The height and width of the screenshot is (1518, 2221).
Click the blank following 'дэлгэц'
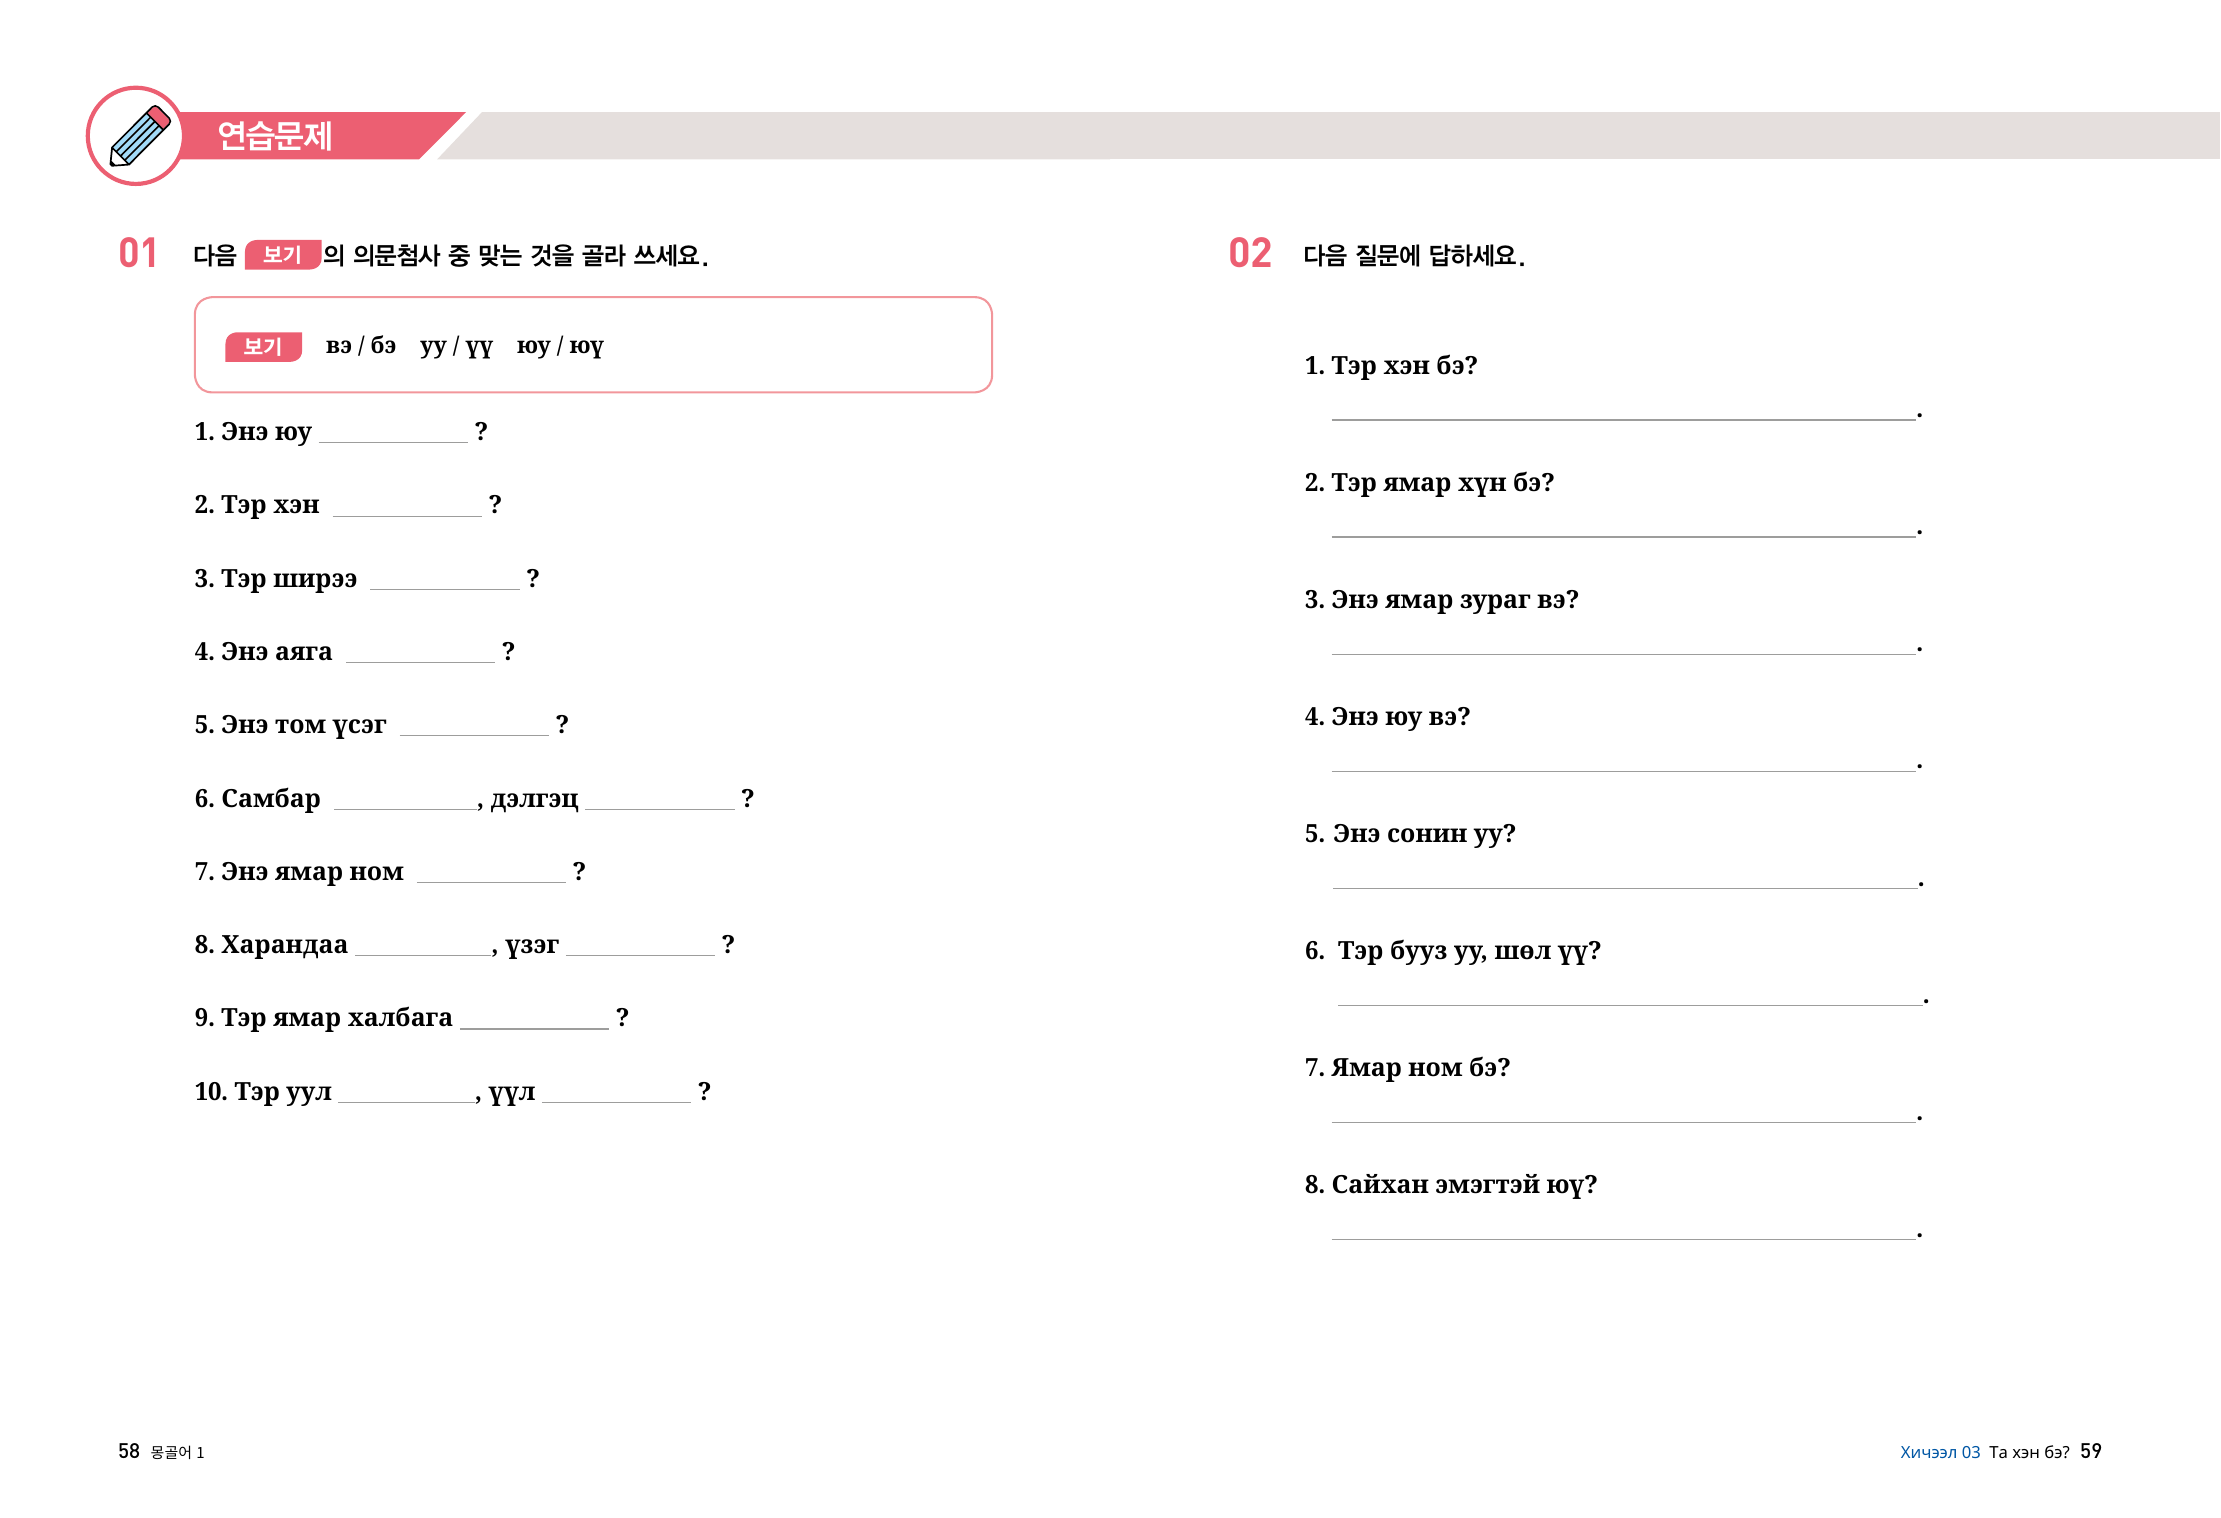click(660, 802)
